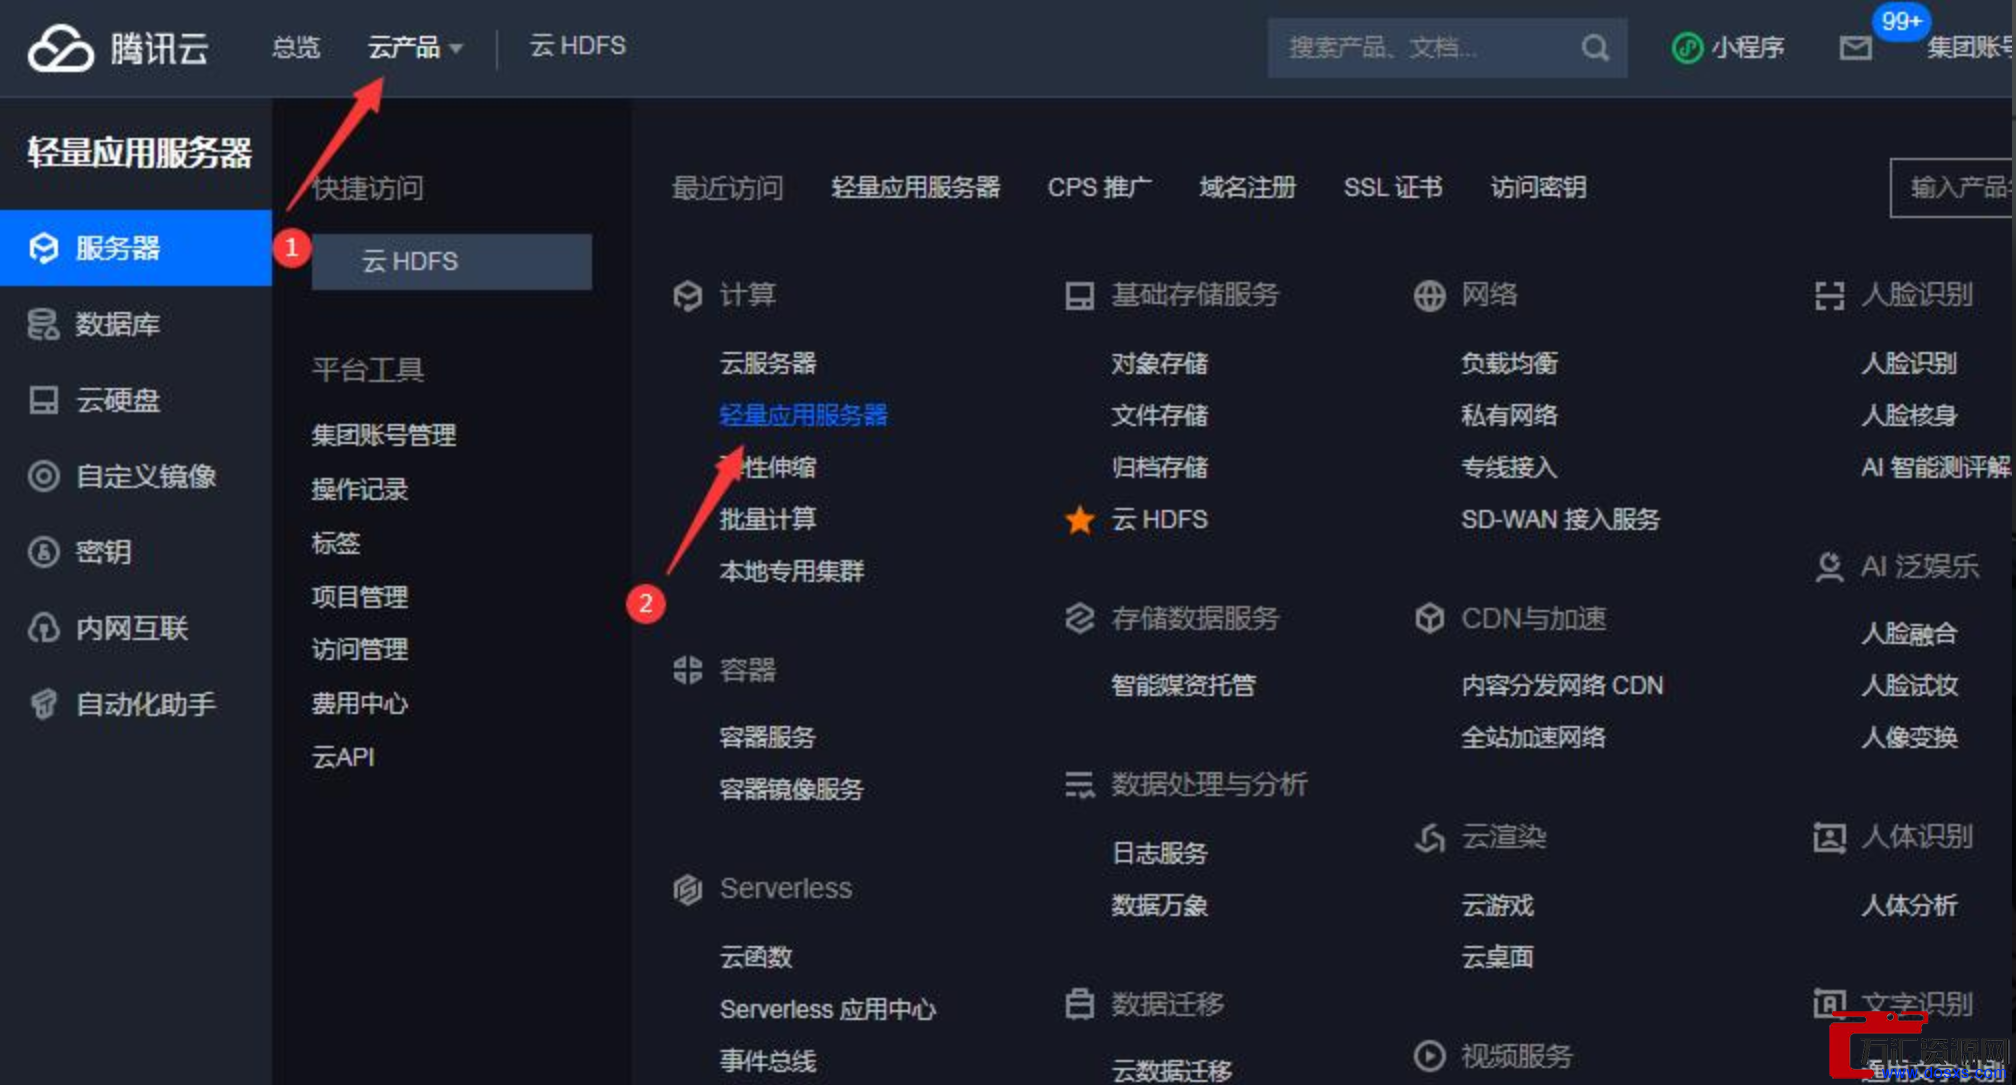Click the CDN与加速 category icon
The height and width of the screenshot is (1085, 2016).
(1429, 619)
